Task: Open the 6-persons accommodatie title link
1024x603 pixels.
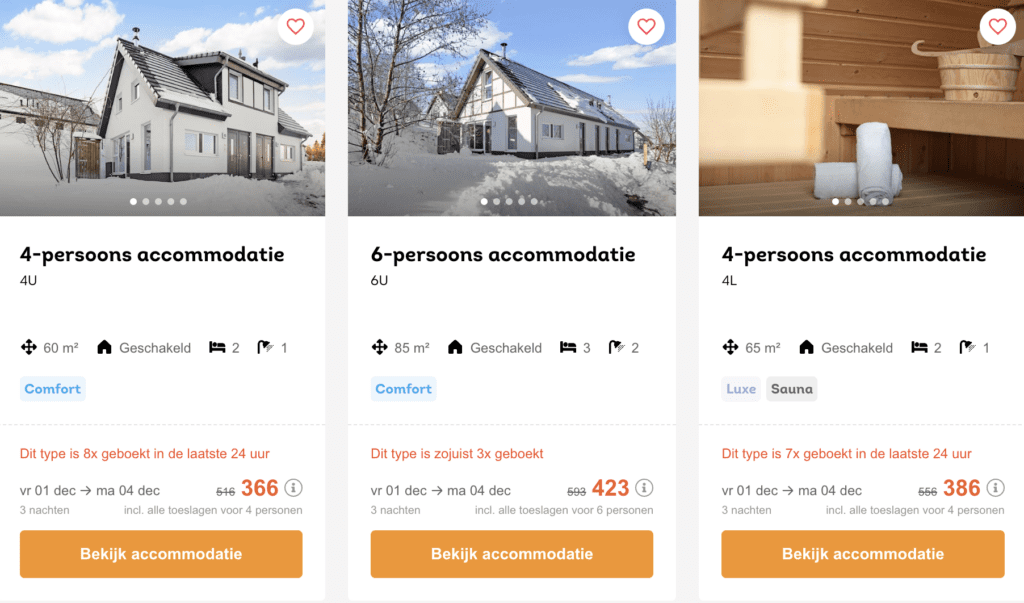Action: (503, 254)
